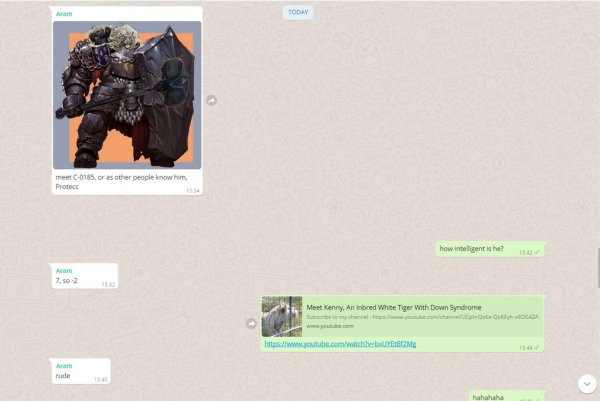Click the 'Meet Kenny' link preview title

(x=393, y=307)
